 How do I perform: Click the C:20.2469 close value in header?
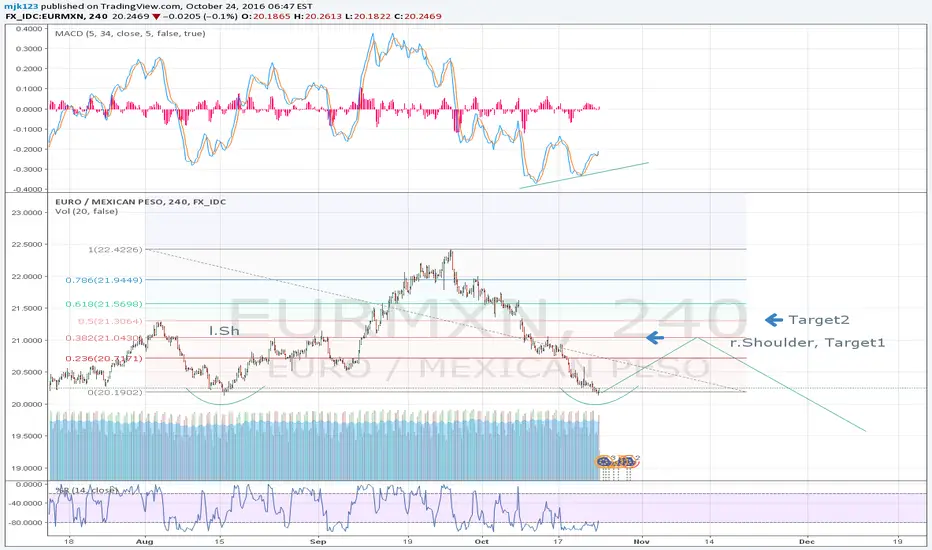coord(418,16)
